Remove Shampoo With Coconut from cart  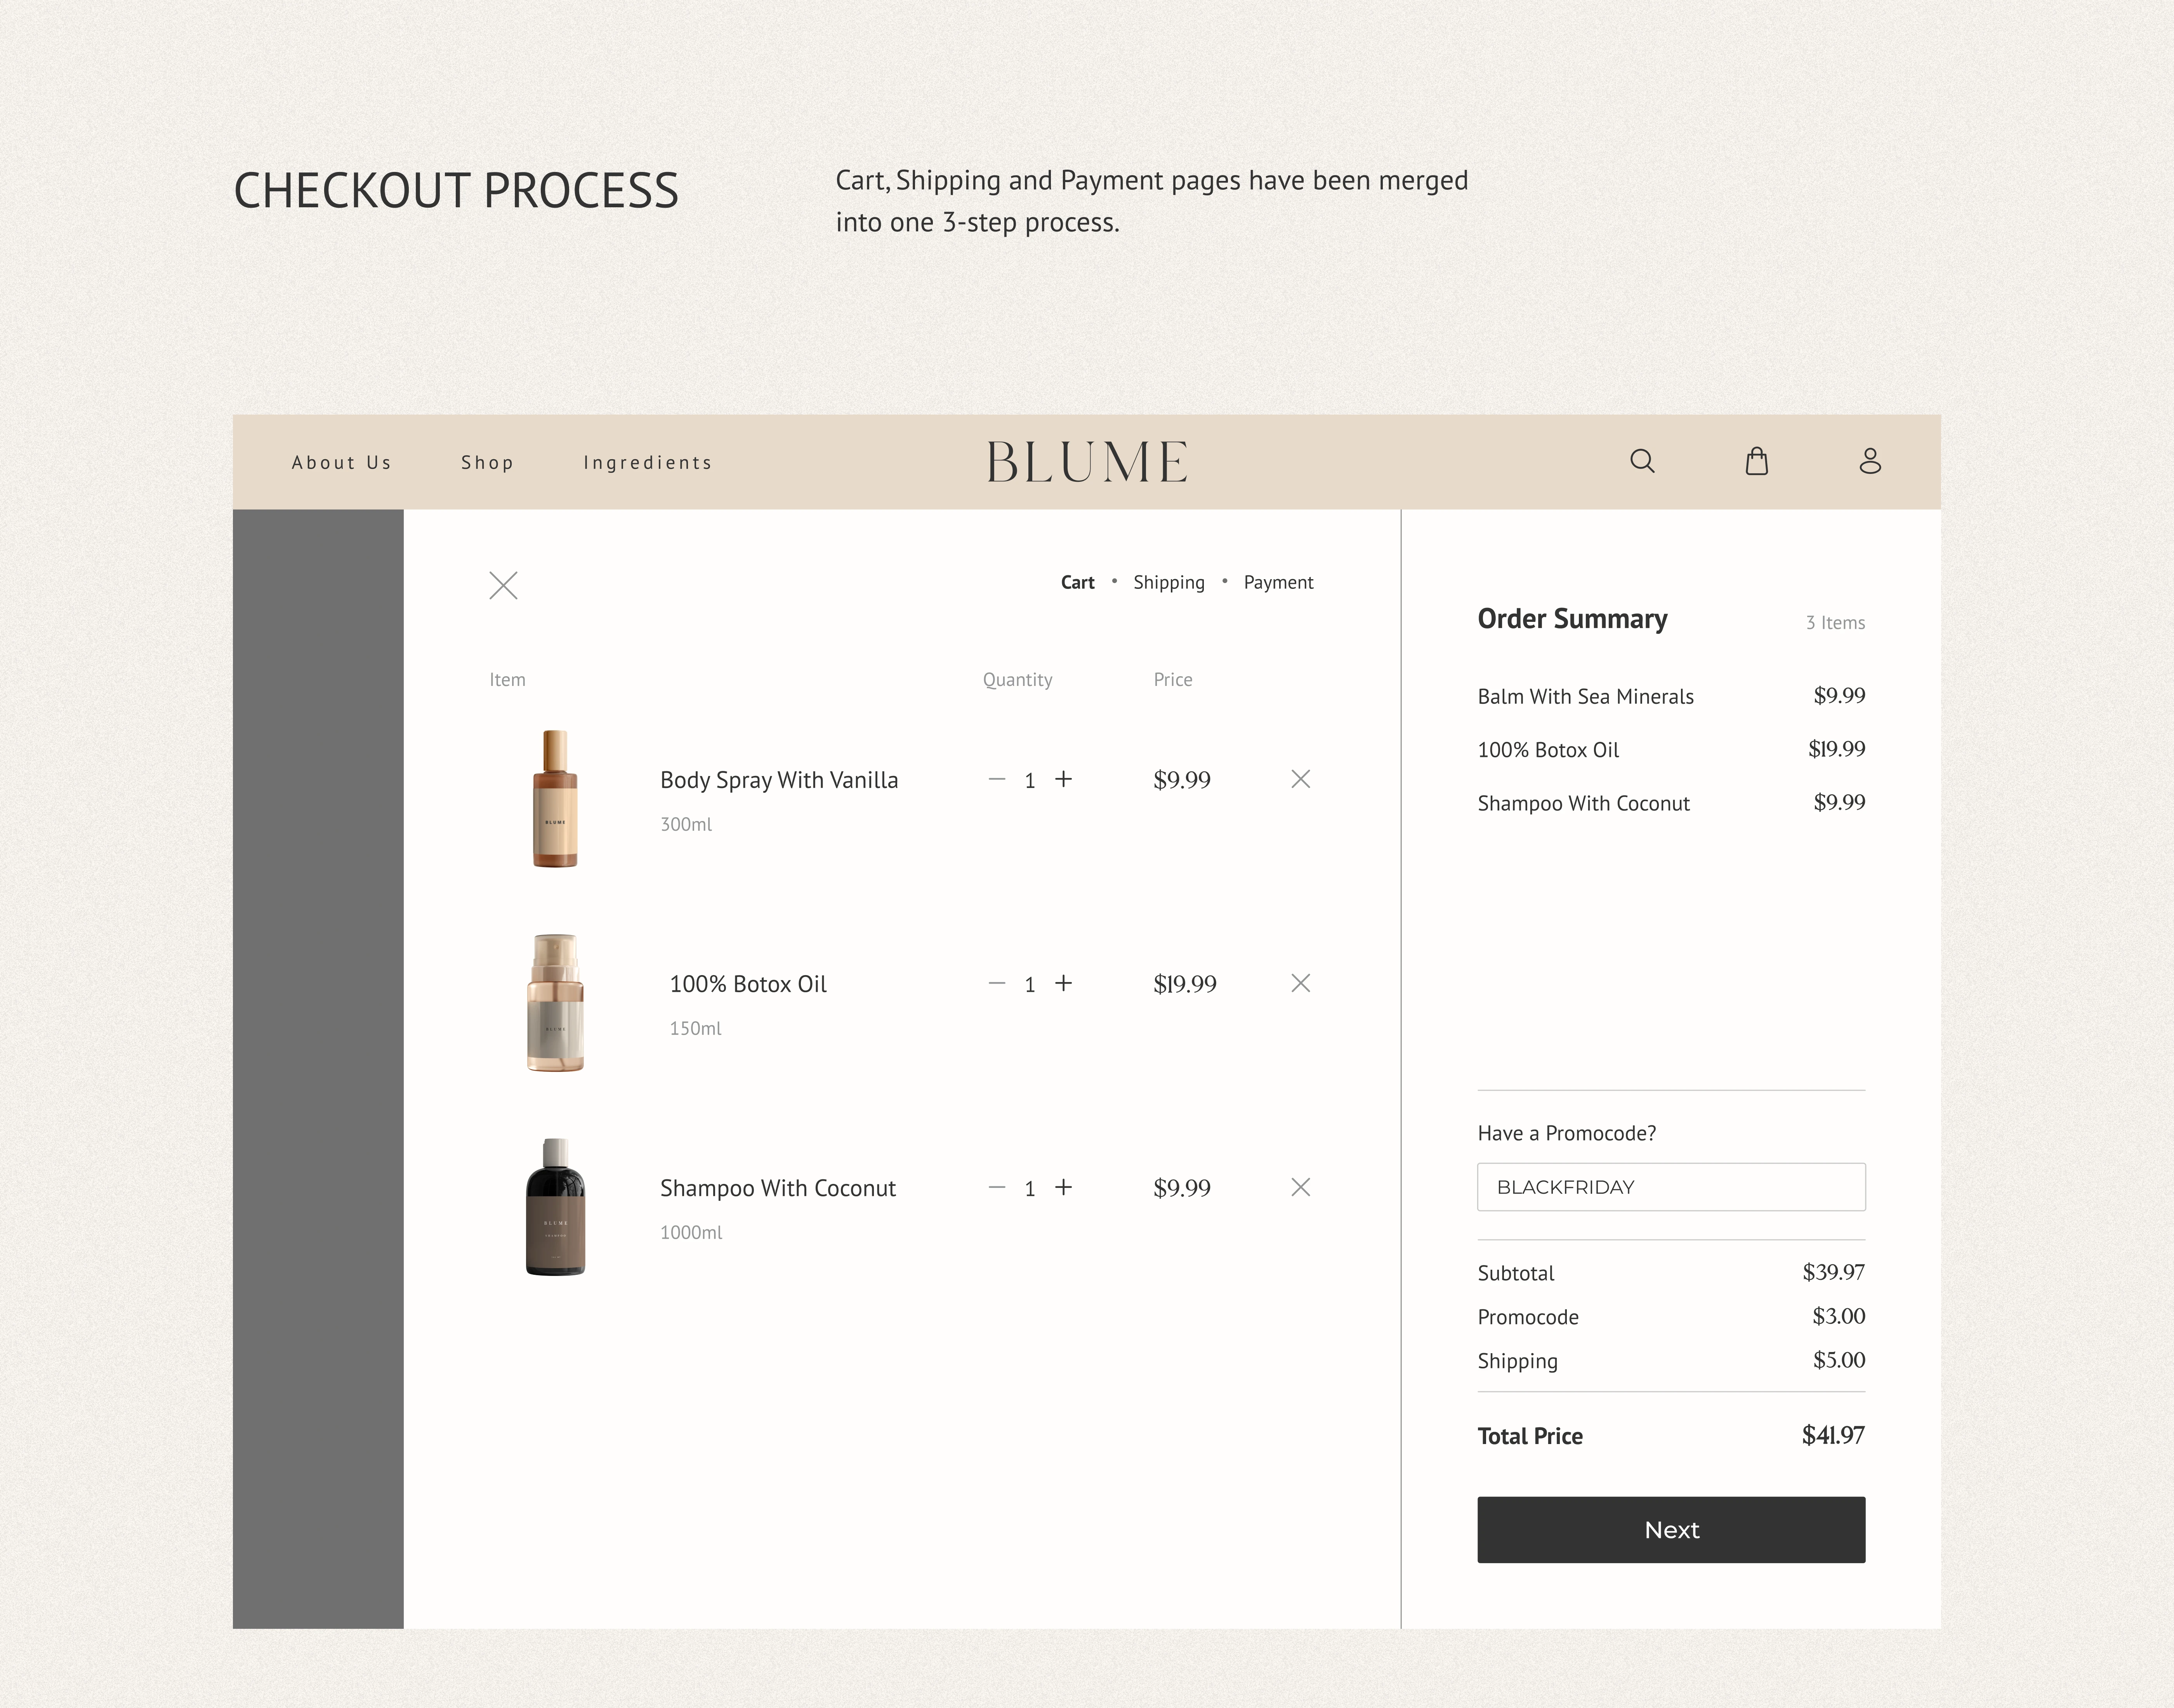(x=1300, y=1187)
